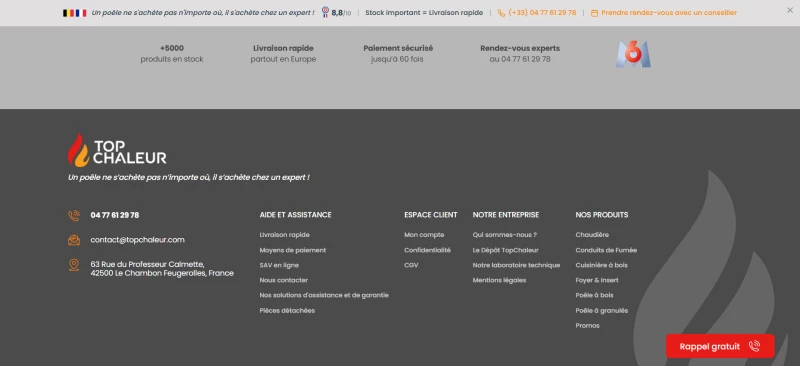Viewport: 800px width, 366px height.
Task: Browse Pièces détachées
Action: coord(287,311)
